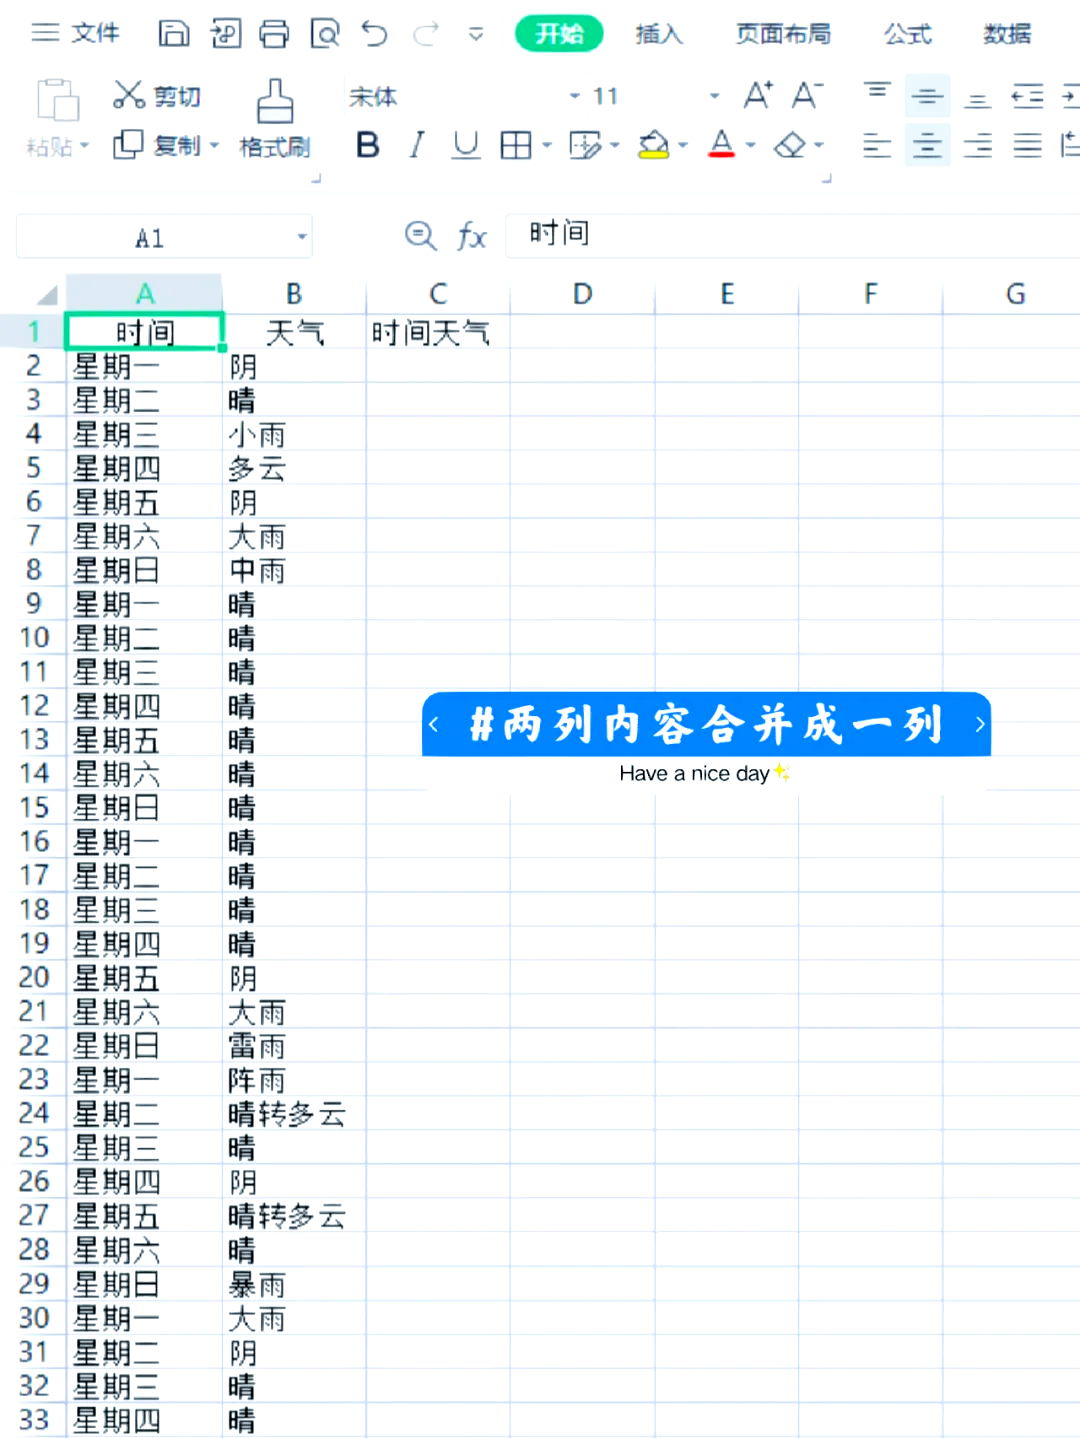
Task: Click the Select All corner triangle
Action: pyautogui.click(x=47, y=295)
